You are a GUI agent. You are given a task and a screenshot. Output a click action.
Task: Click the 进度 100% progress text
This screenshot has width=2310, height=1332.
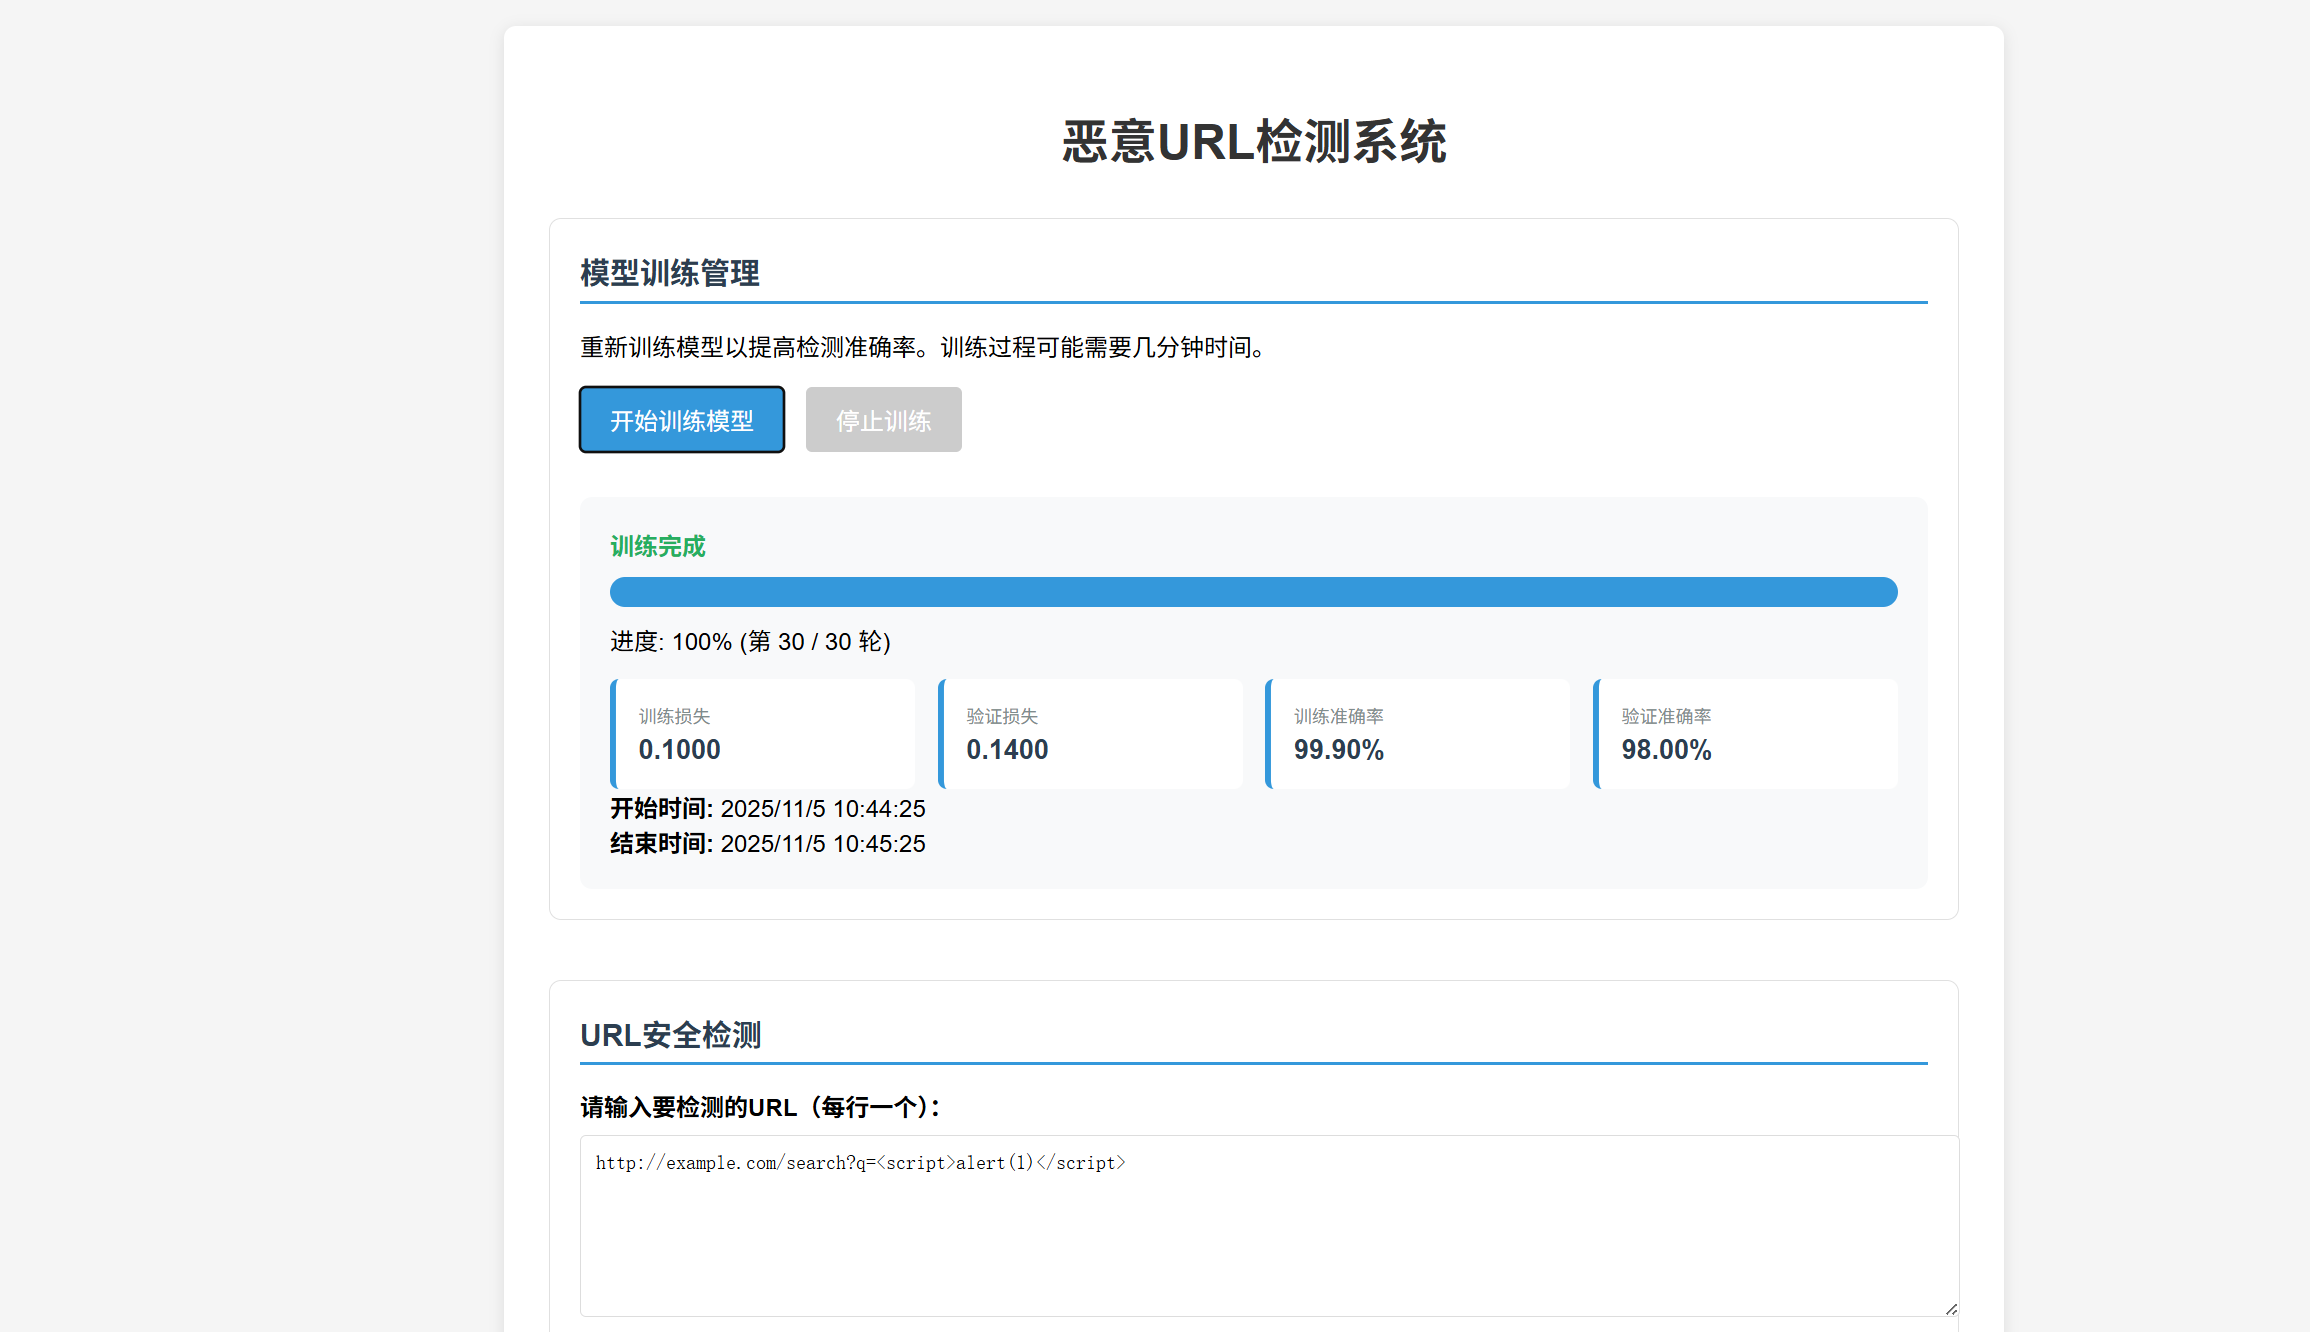point(749,641)
